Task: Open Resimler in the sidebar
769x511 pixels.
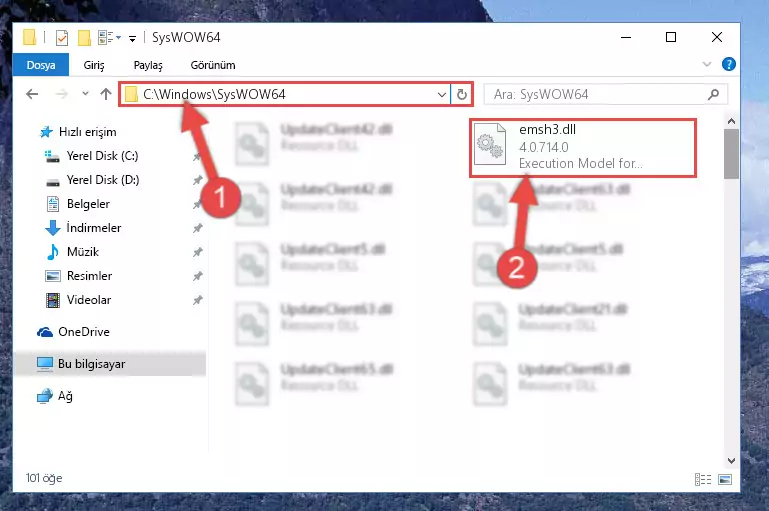Action: coord(79,276)
